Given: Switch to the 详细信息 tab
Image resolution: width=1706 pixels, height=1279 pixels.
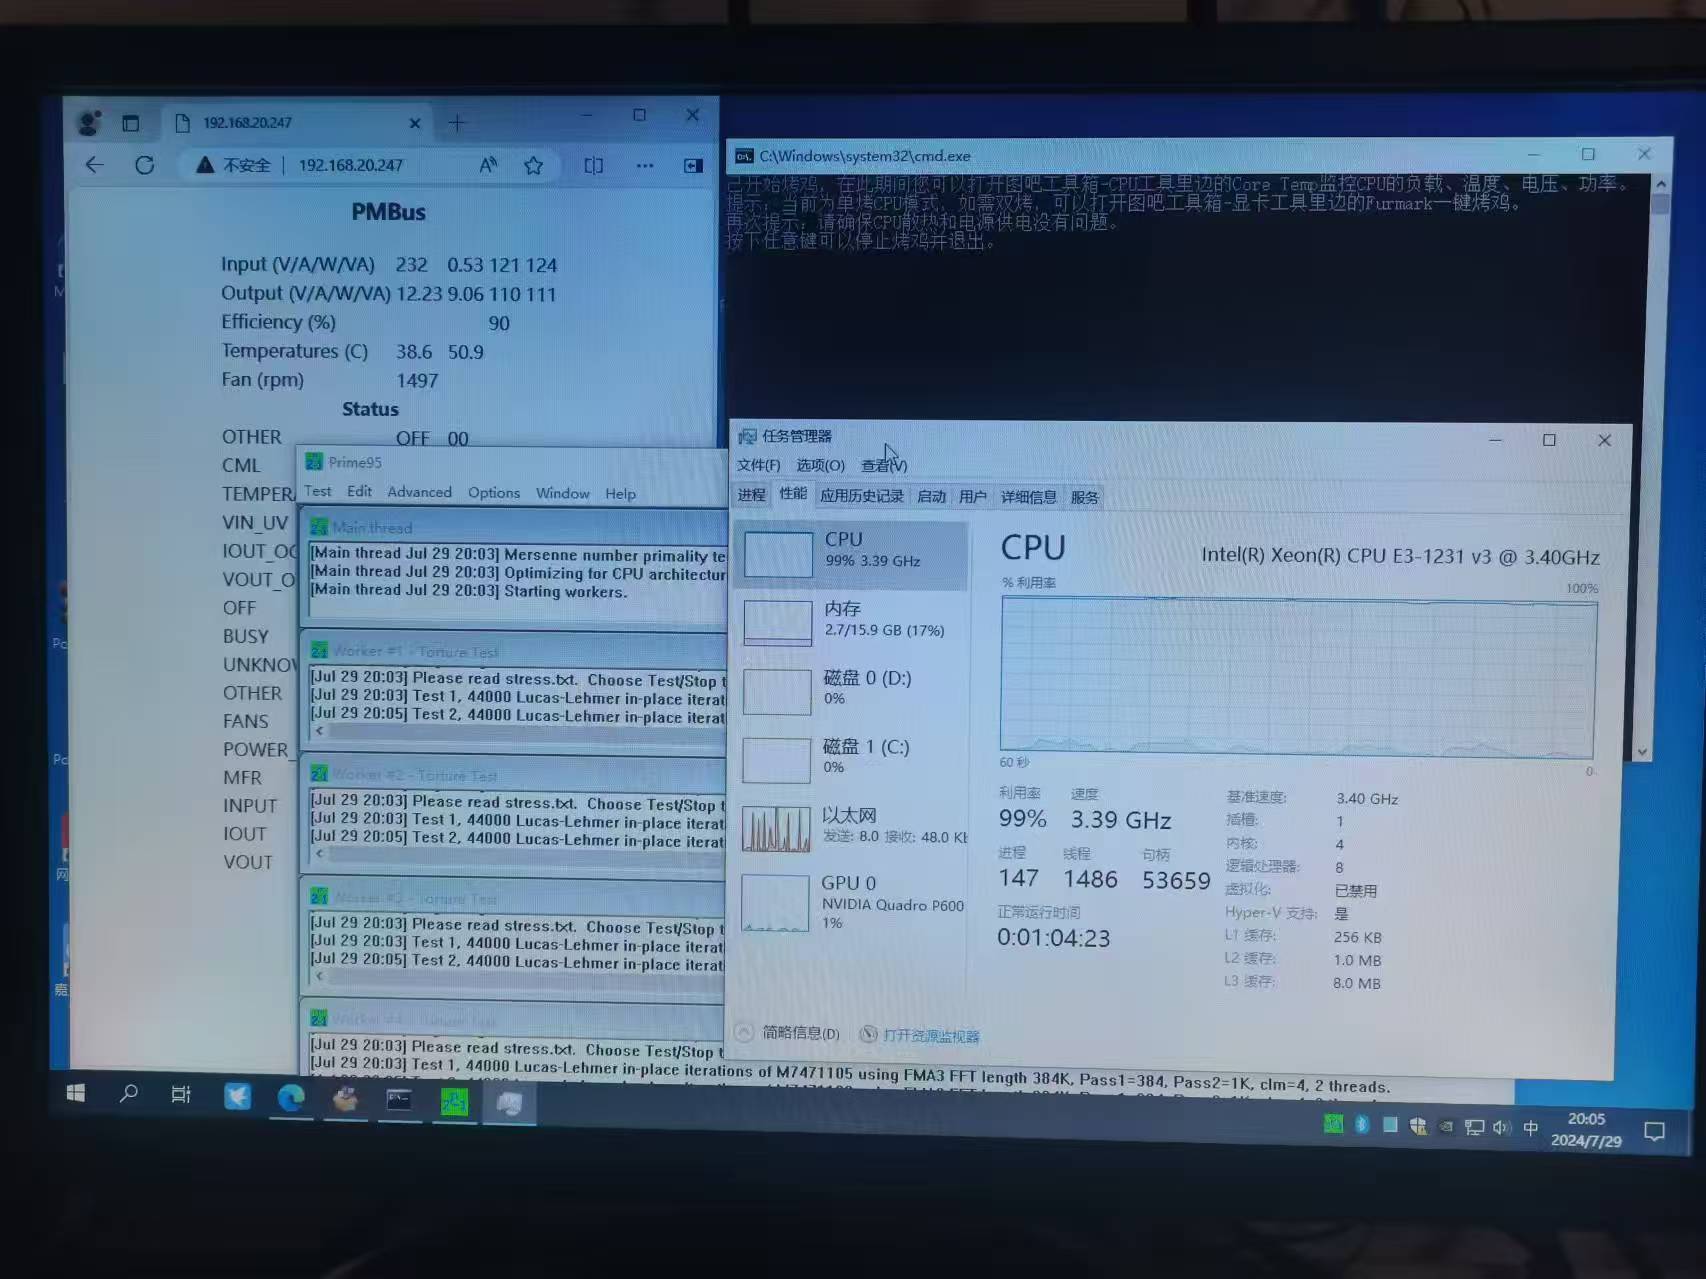Looking at the screenshot, I should click(1028, 497).
